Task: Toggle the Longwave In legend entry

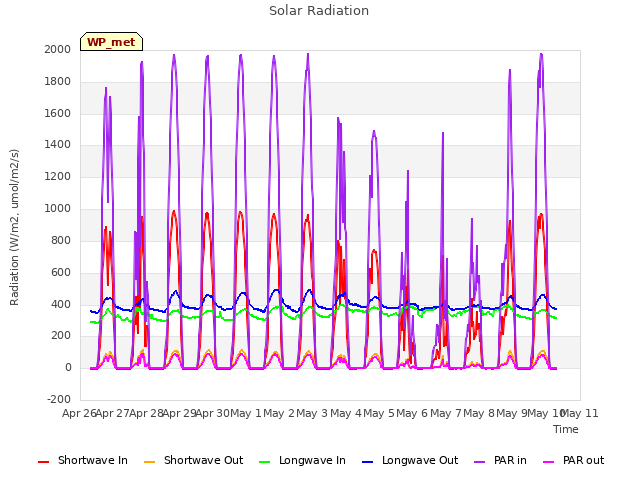Action: point(302,460)
